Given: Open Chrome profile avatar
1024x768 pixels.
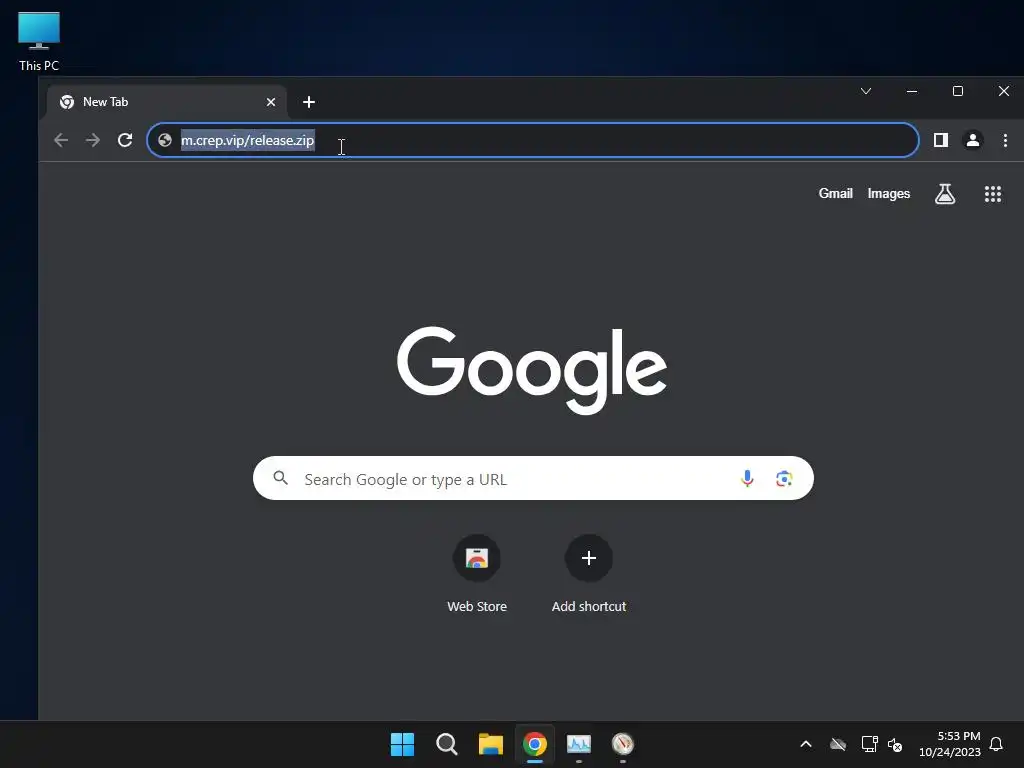Looking at the screenshot, I should coord(972,140).
